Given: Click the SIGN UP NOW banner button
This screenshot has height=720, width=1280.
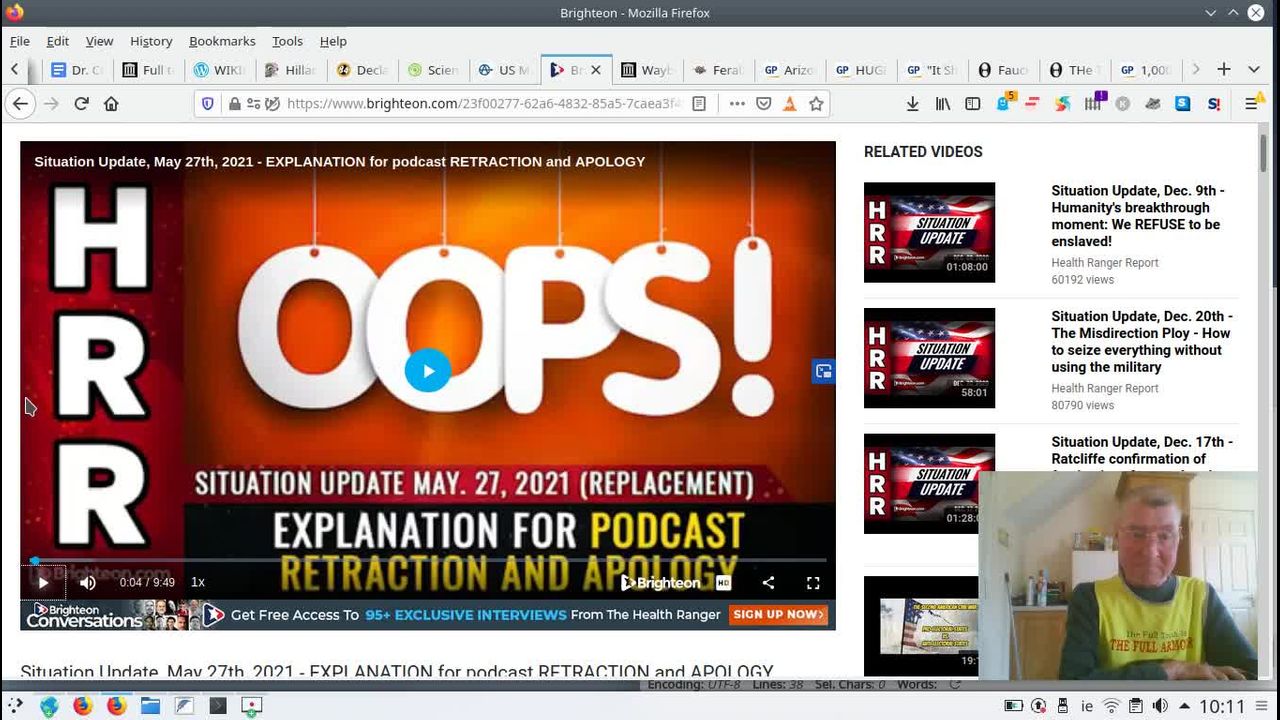Looking at the screenshot, I should [x=778, y=615].
